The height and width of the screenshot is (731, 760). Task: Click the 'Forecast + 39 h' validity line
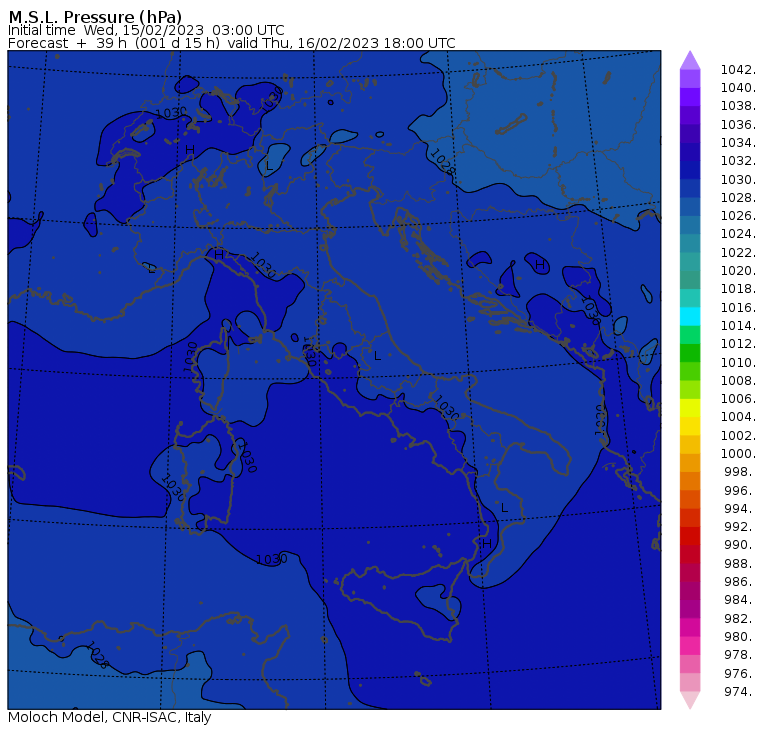point(232,43)
